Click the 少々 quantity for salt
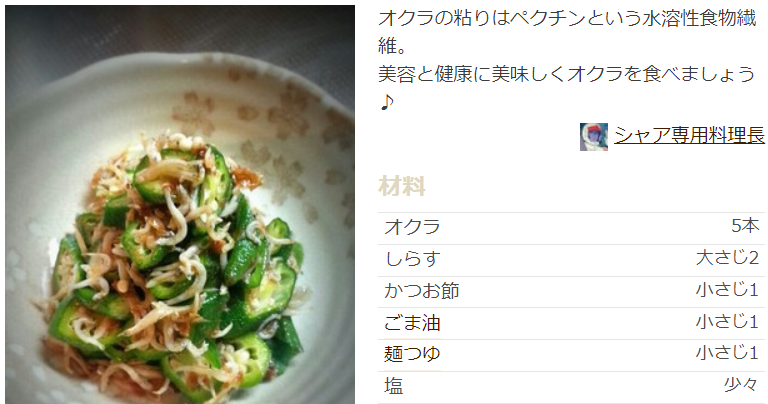Viewport: 768px width, 404px height. 742,384
